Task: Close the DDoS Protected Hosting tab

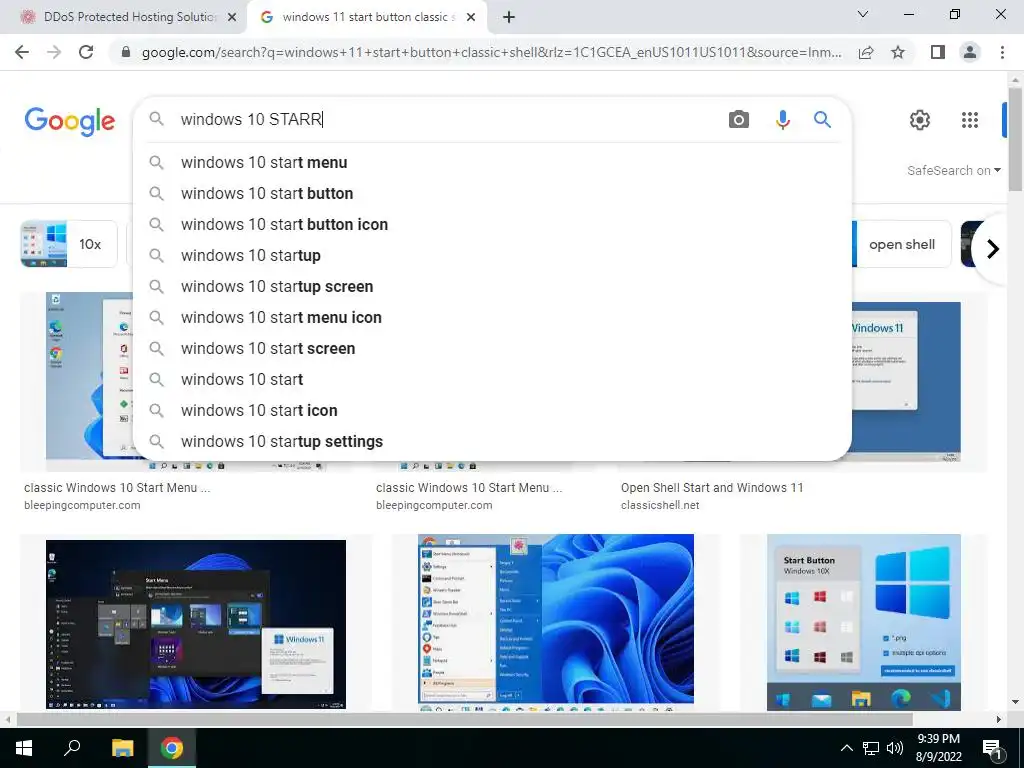Action: click(x=232, y=18)
